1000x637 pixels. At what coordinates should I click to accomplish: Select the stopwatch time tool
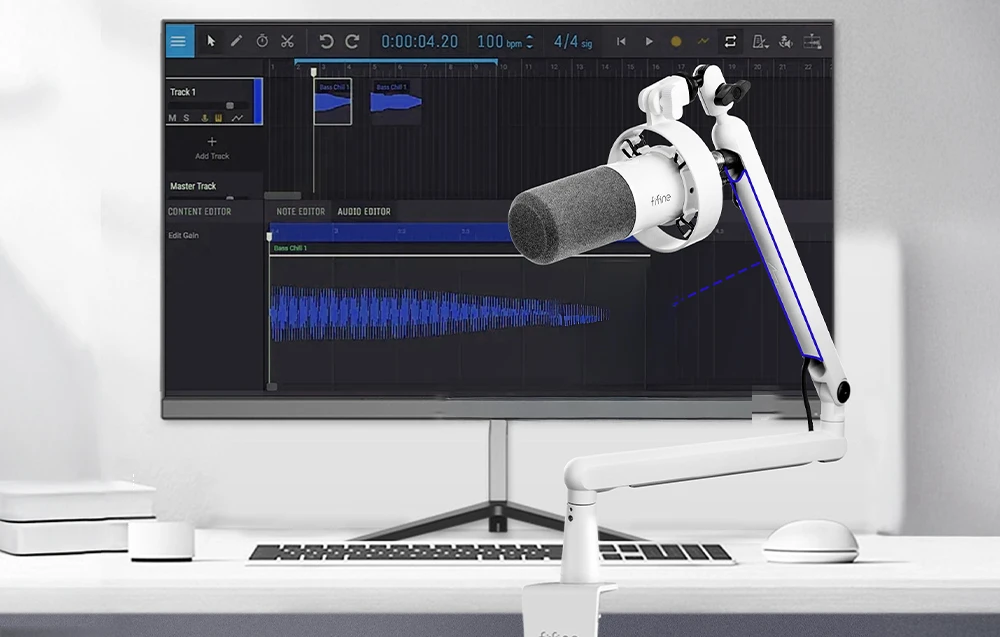[x=262, y=41]
